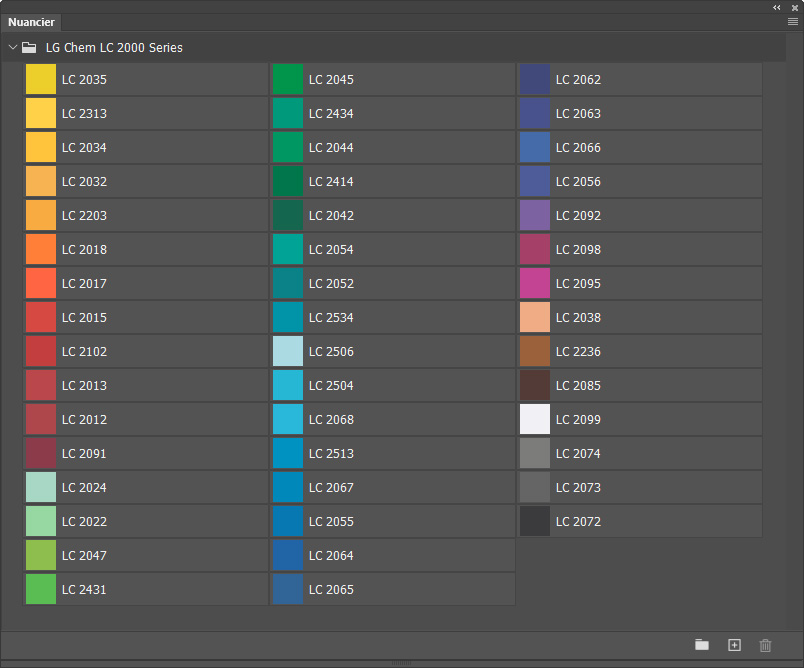Choose the navy LC 2062 swatch
804x668 pixels.
pos(535,79)
